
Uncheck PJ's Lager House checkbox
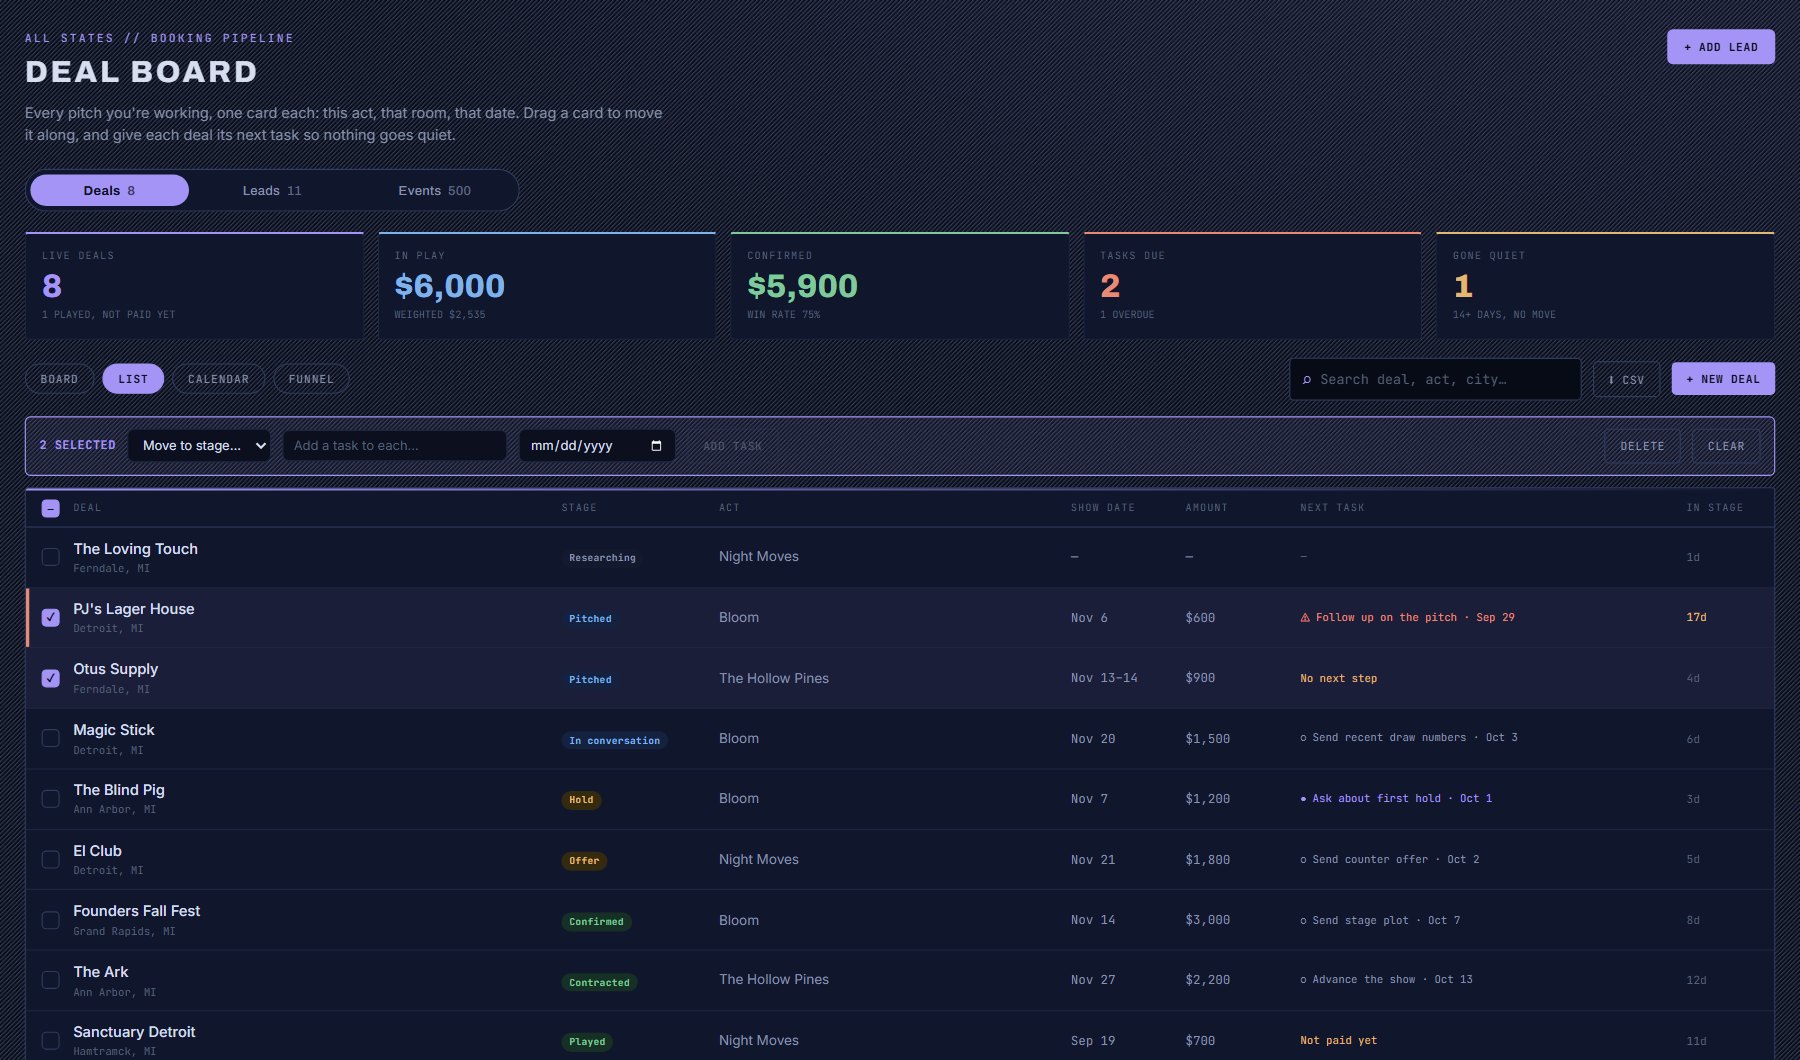(x=51, y=618)
